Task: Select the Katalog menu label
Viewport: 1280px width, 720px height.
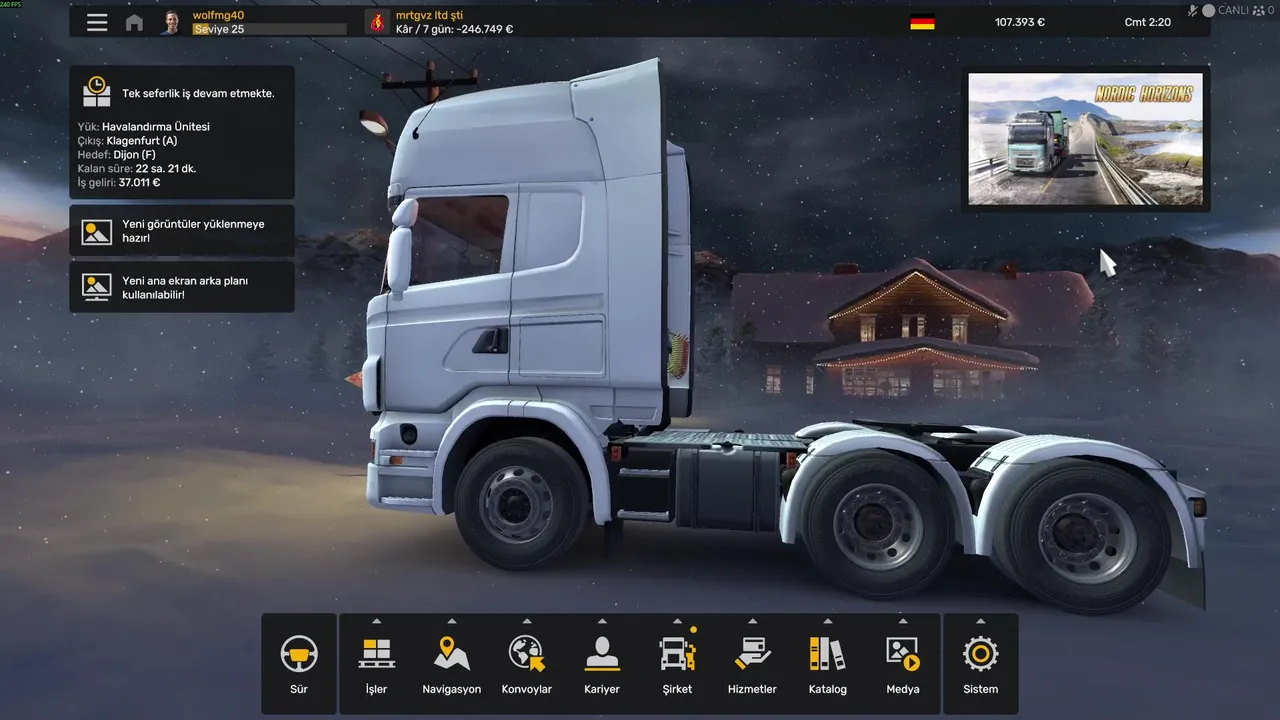Action: [x=827, y=689]
